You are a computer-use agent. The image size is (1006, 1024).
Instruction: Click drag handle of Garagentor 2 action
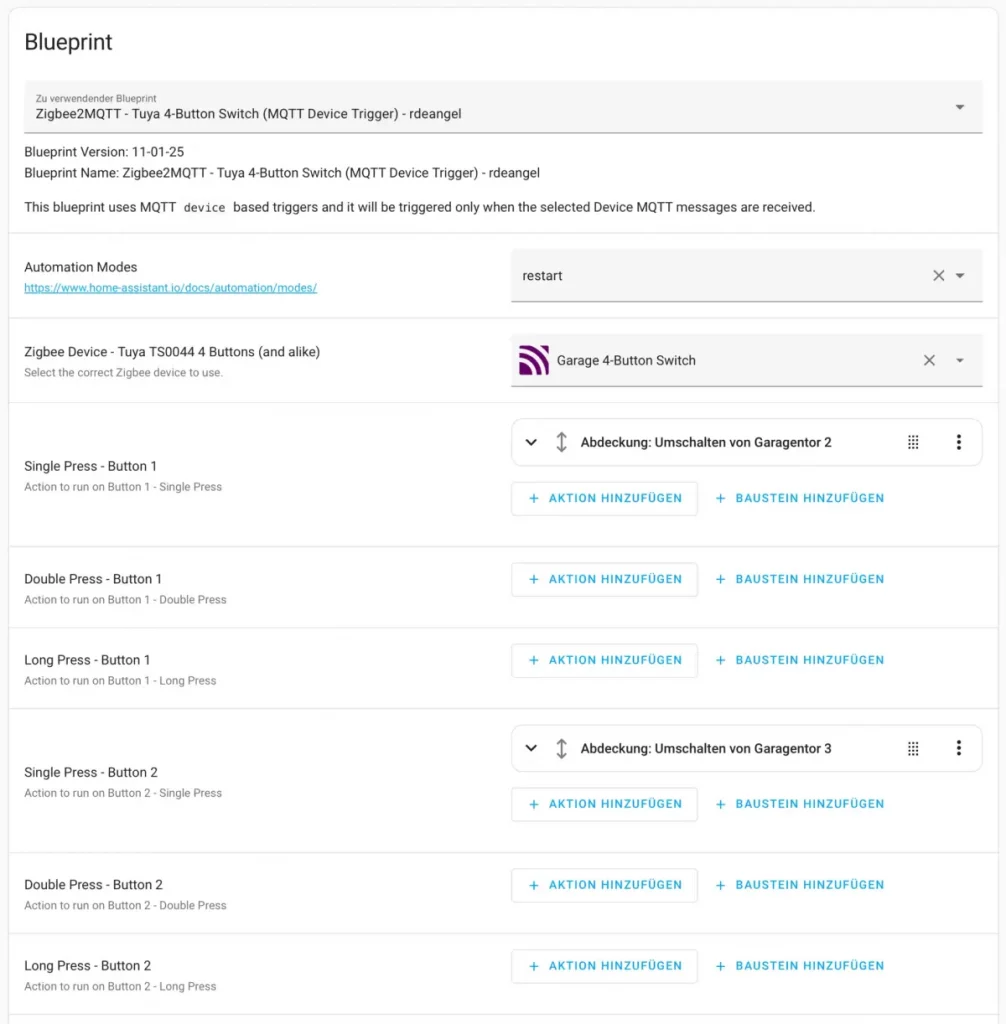coord(913,442)
